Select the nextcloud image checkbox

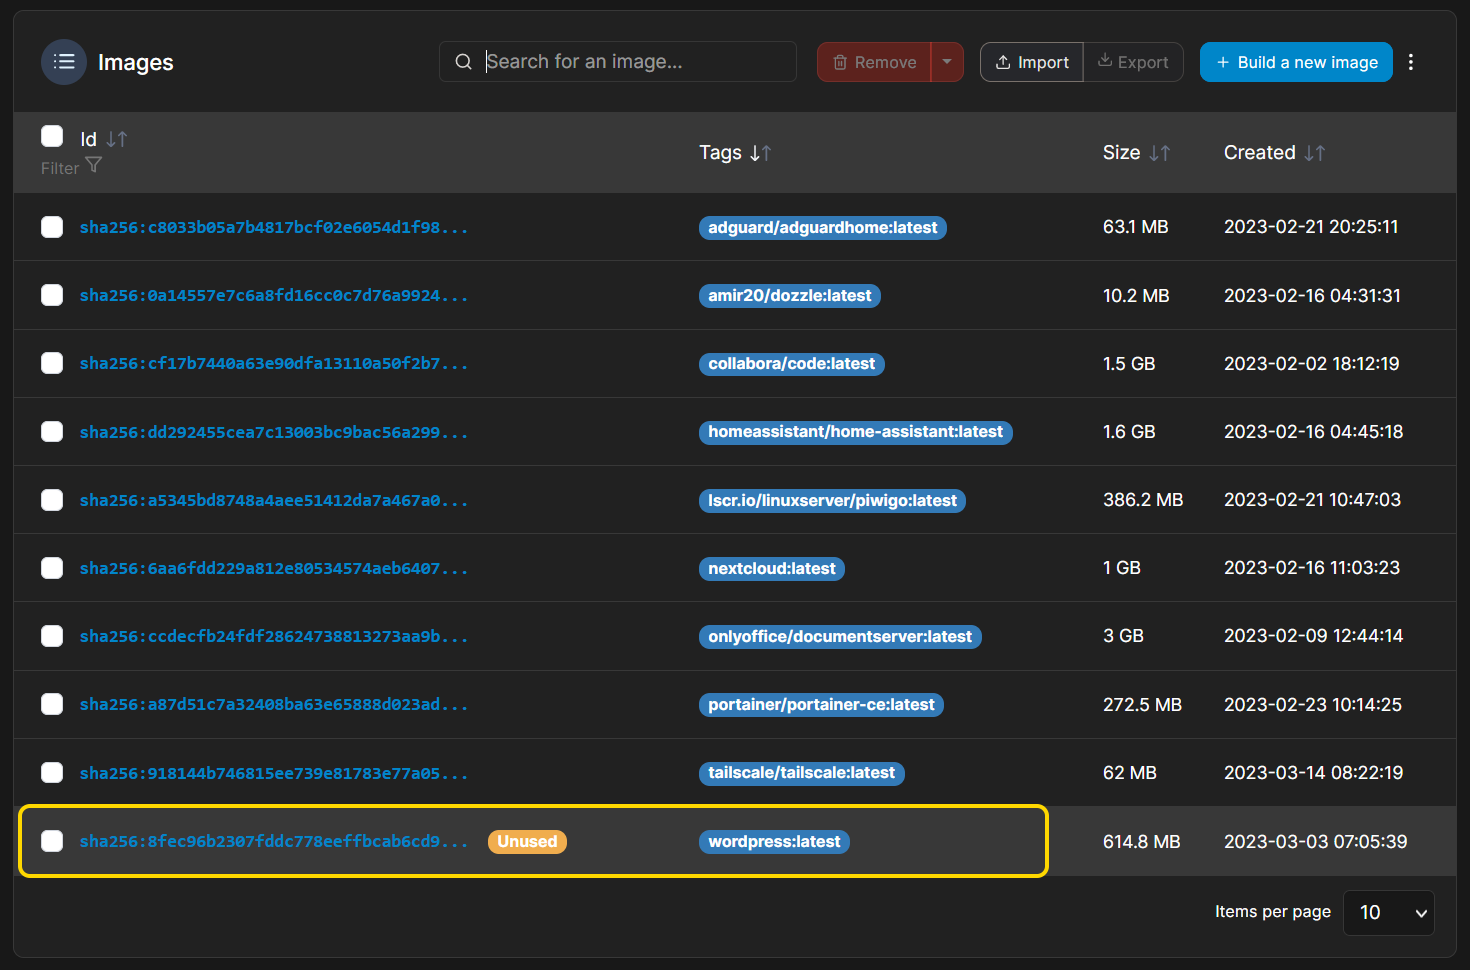click(52, 568)
